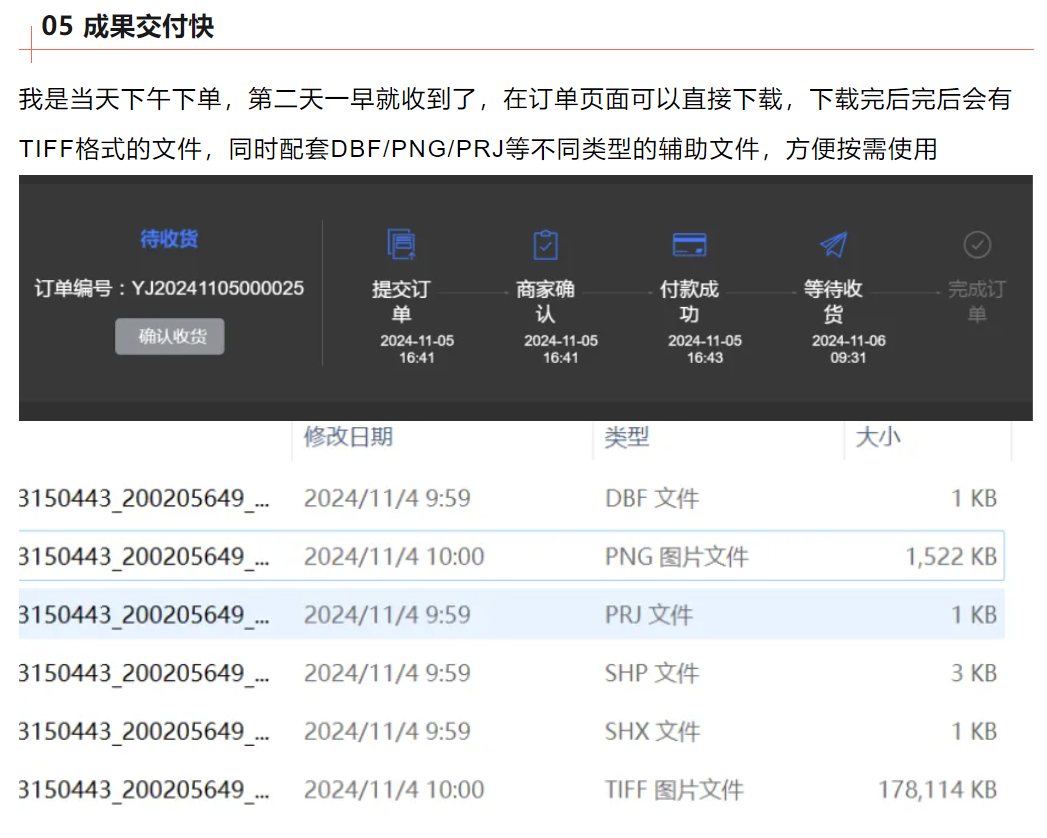Image resolution: width=1047 pixels, height=838 pixels.
Task: Click the 付款成功 step label text
Action: 689,301
